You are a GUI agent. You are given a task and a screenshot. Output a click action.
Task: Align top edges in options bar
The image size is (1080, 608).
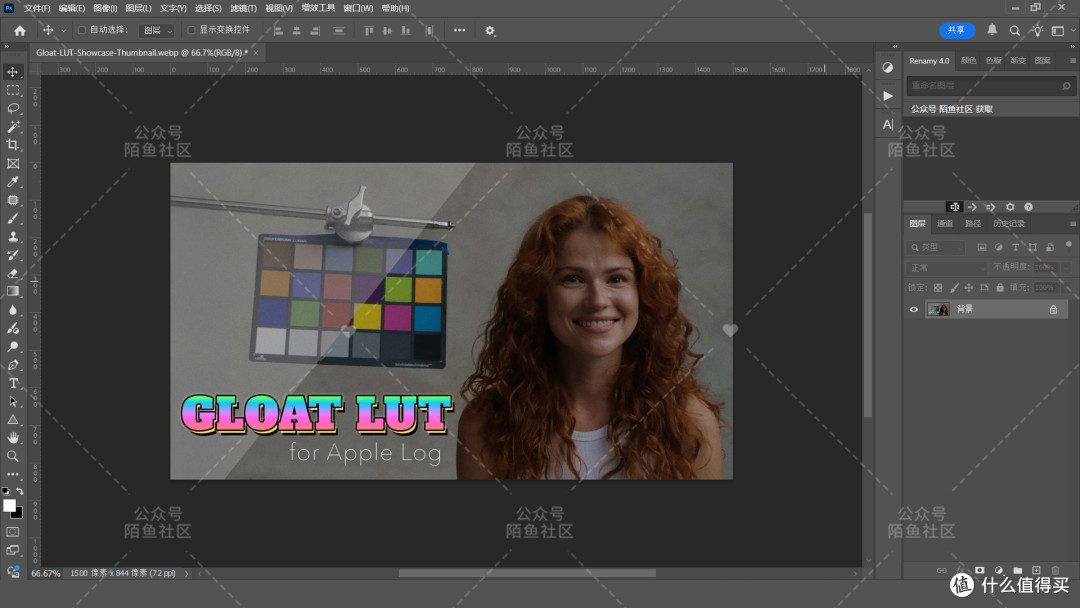pyautogui.click(x=369, y=30)
